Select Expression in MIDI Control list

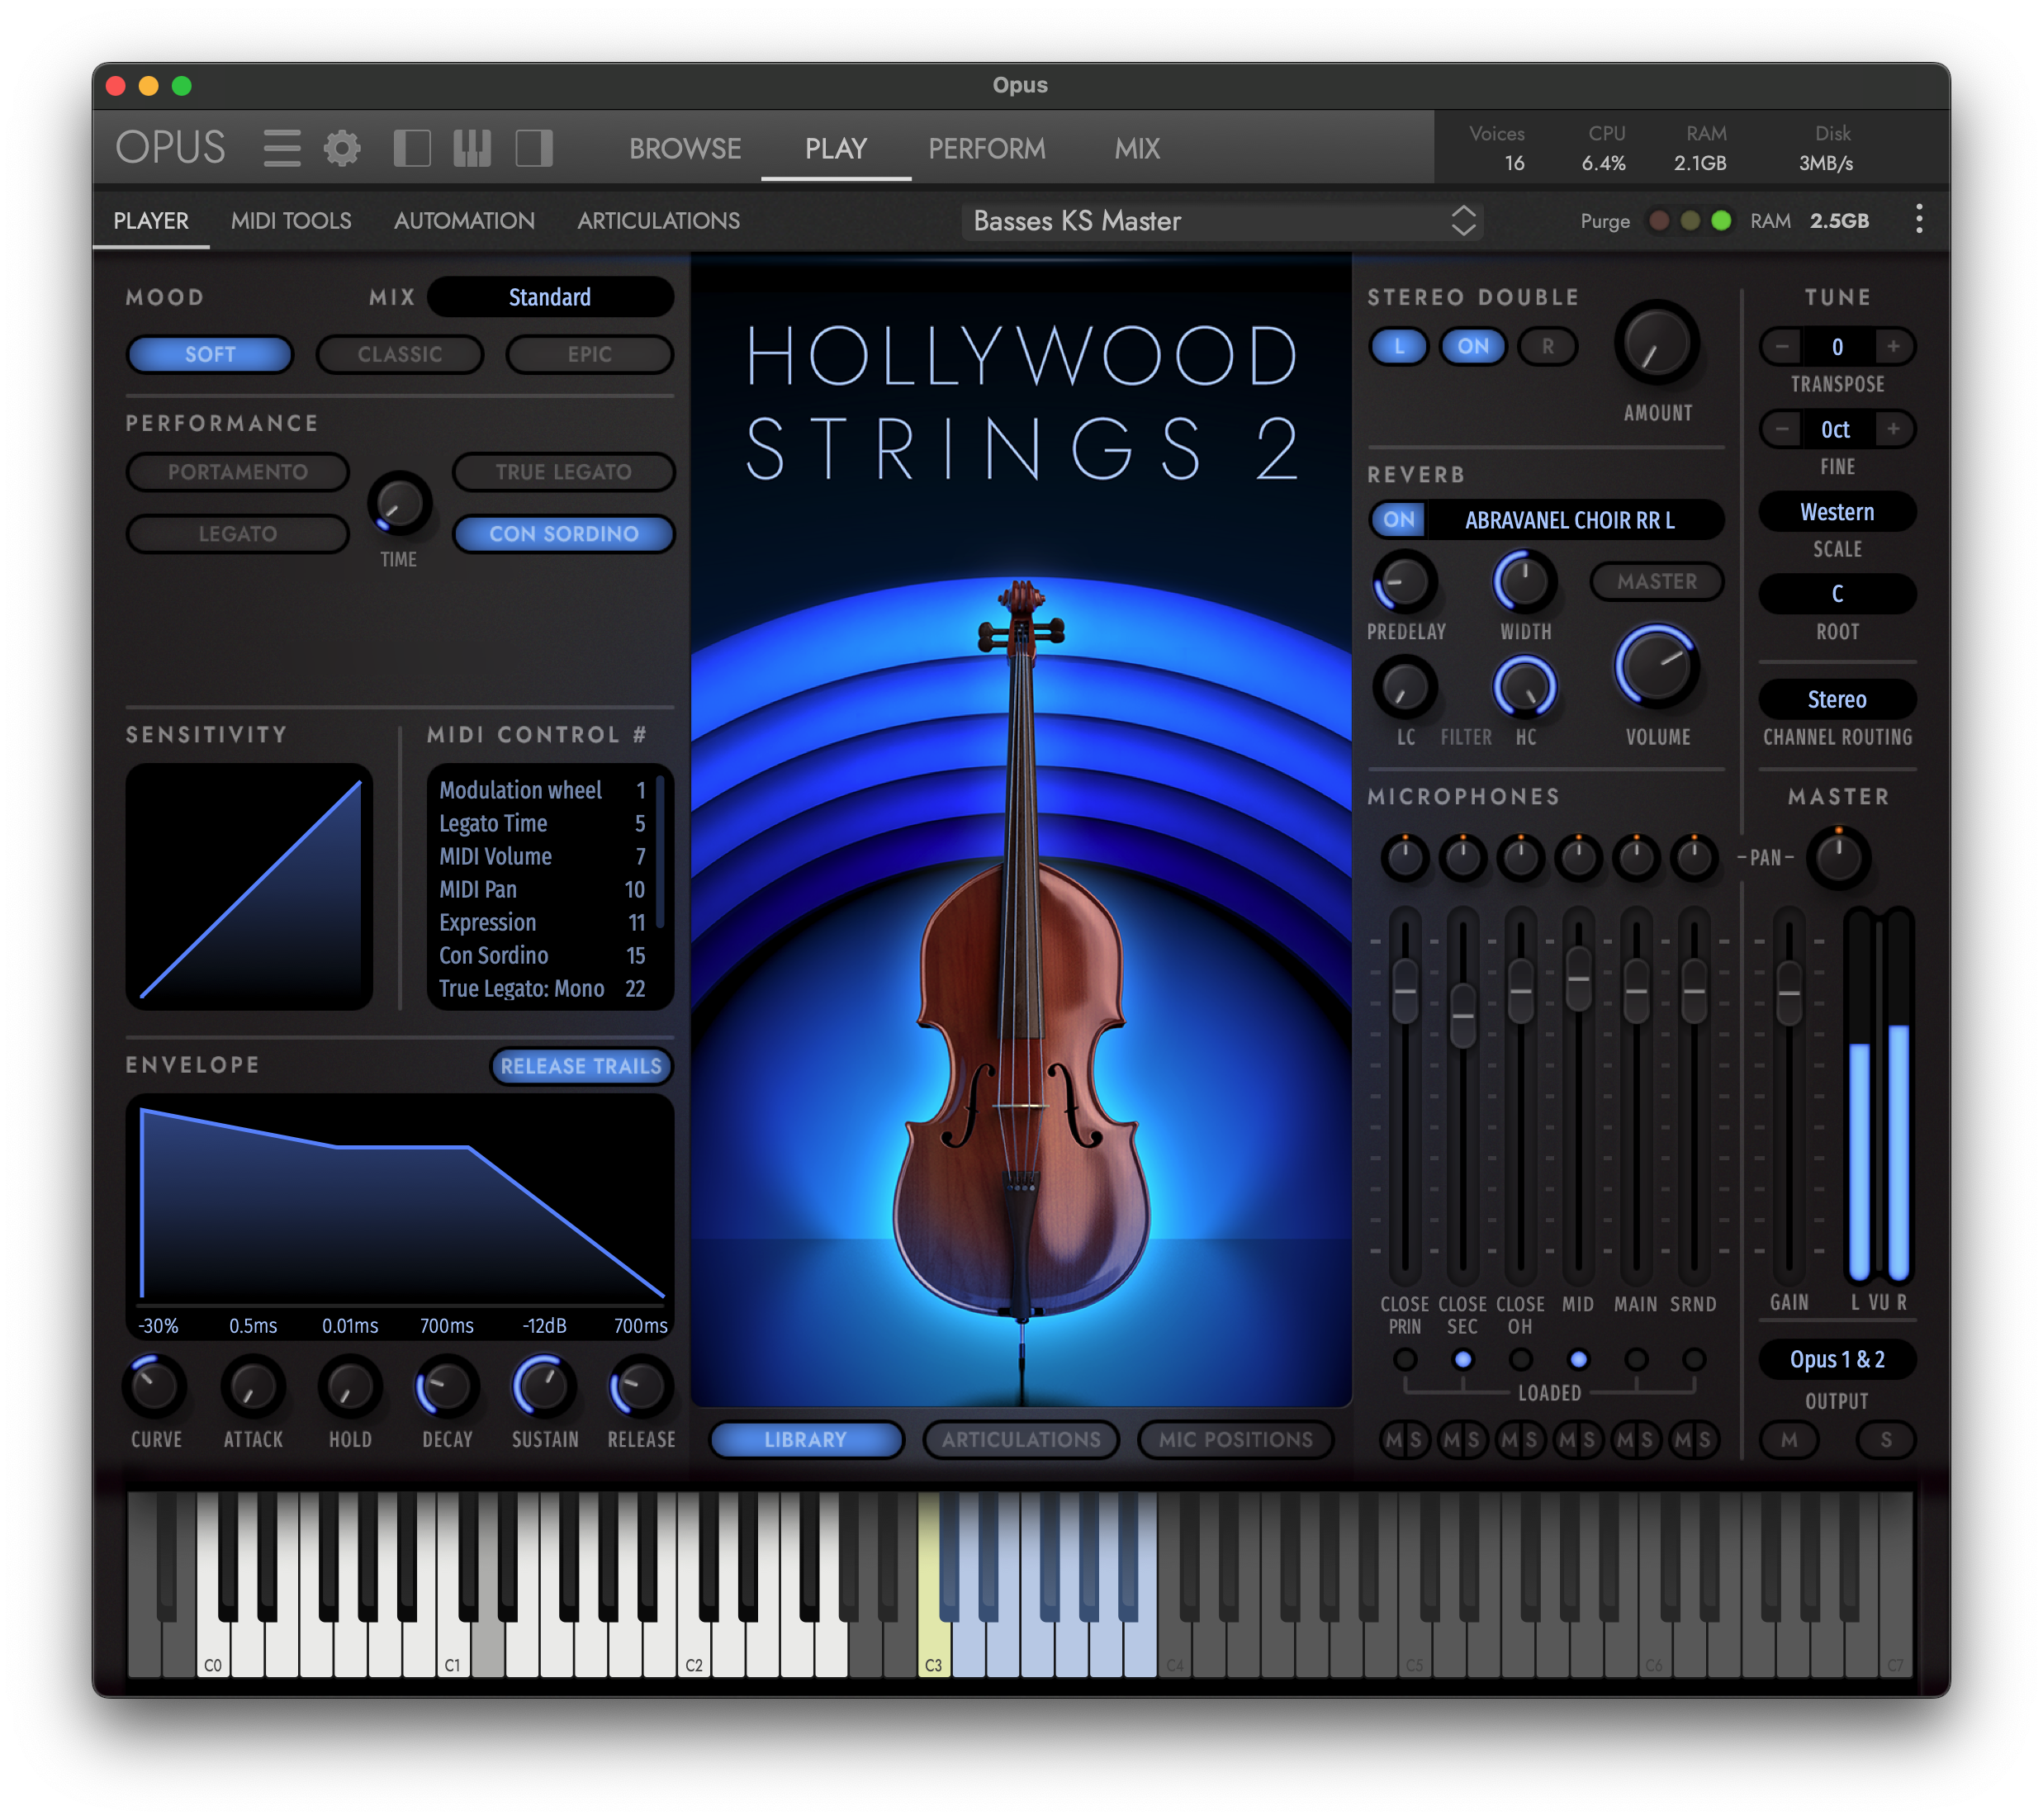coord(543,922)
